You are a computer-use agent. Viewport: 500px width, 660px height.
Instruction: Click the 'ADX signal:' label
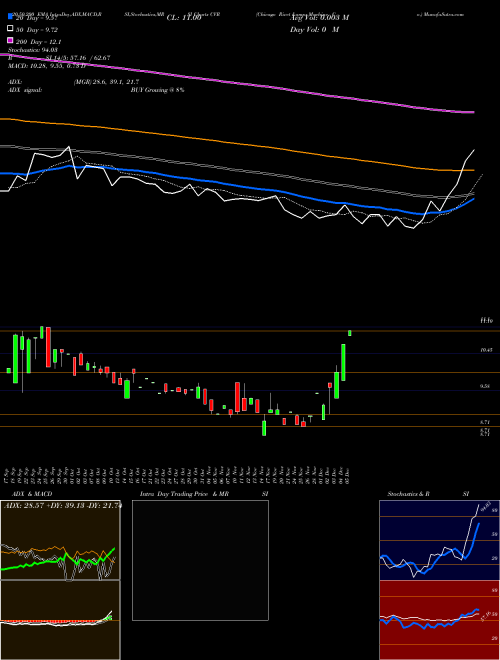(25, 90)
